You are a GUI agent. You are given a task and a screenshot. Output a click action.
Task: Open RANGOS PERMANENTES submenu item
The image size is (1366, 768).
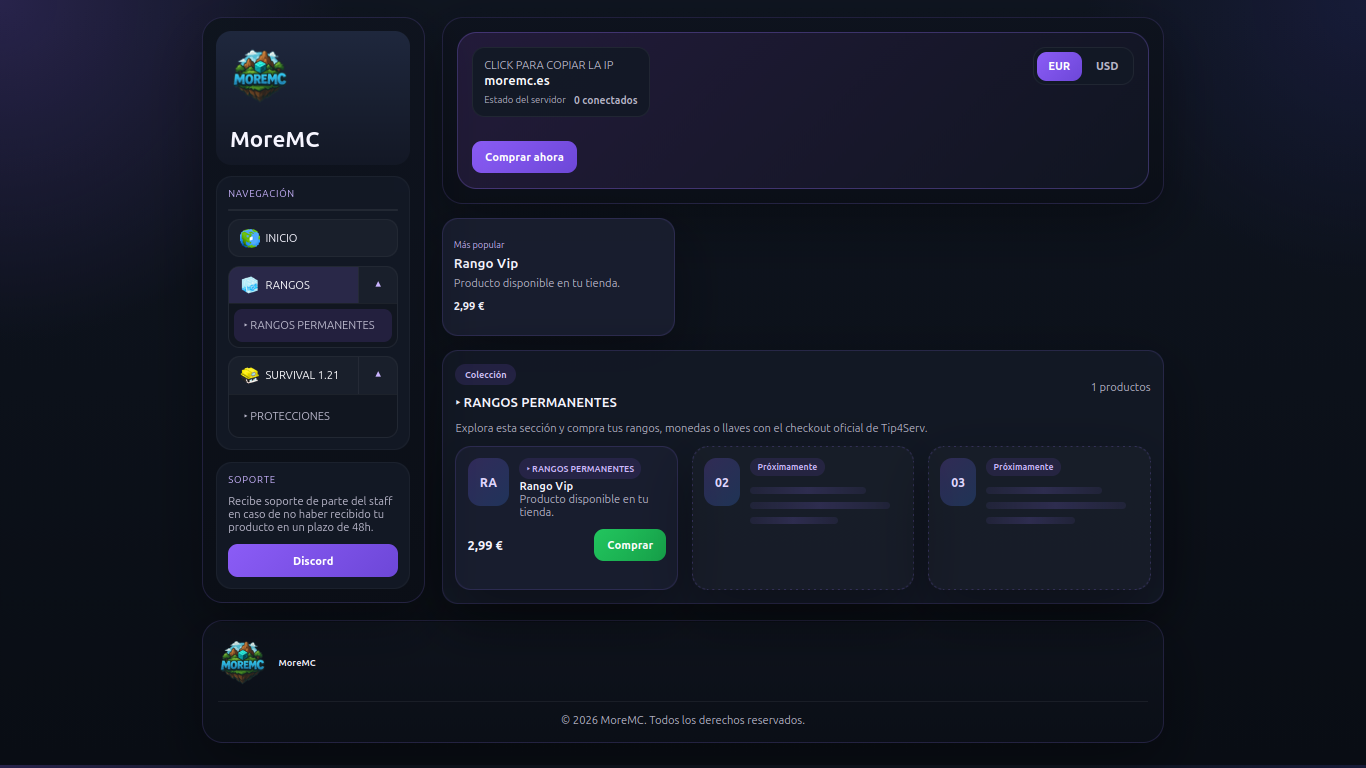[312, 325]
